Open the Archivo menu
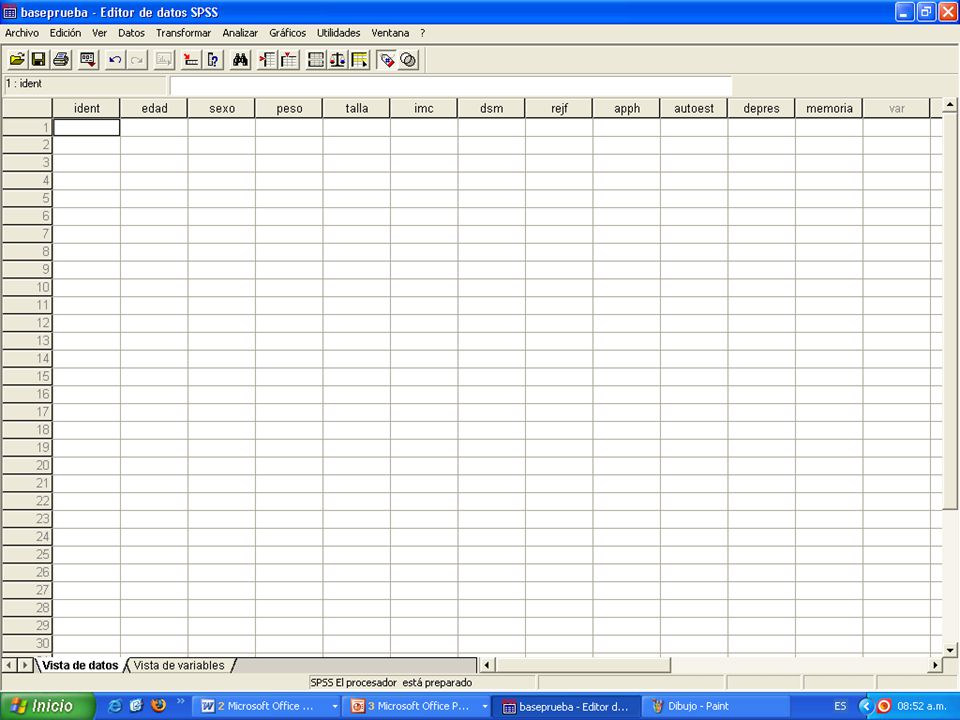 pyautogui.click(x=21, y=33)
